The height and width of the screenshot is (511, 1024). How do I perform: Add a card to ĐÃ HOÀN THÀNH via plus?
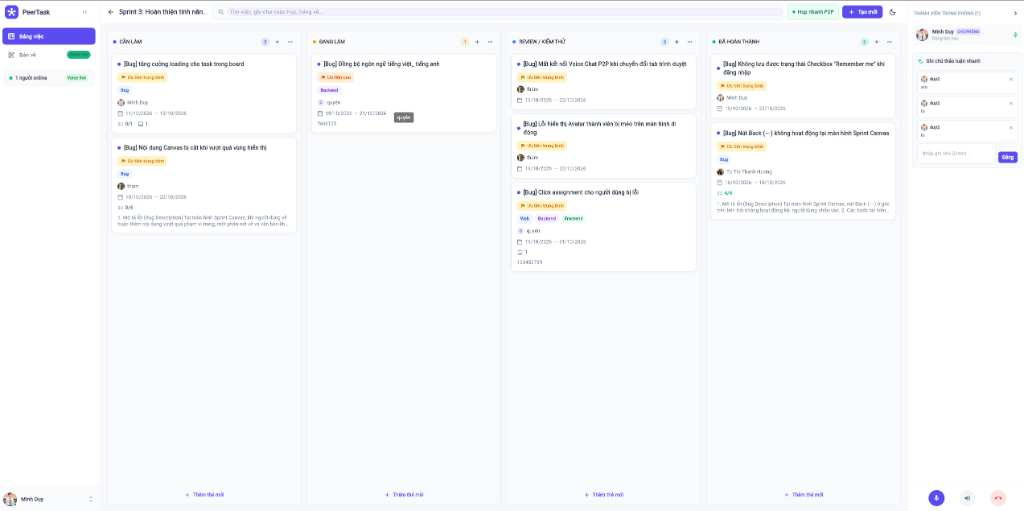pyautogui.click(x=876, y=42)
